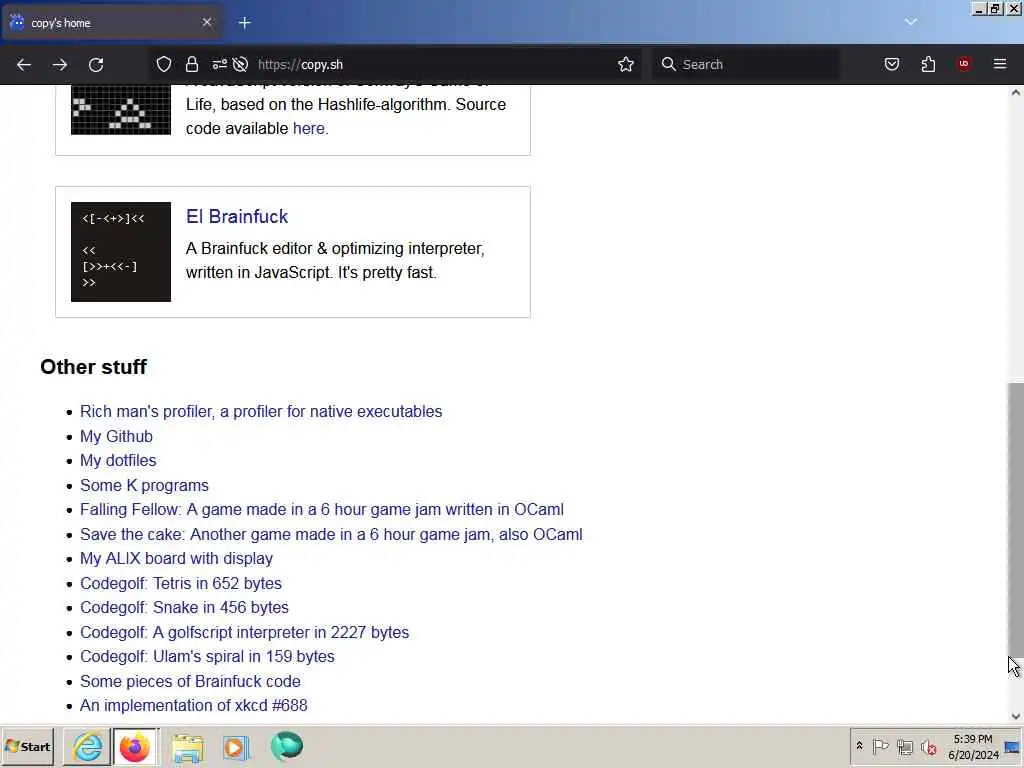Click the blocked autoplay icon in address bar
The image size is (1024, 768).
click(240, 64)
